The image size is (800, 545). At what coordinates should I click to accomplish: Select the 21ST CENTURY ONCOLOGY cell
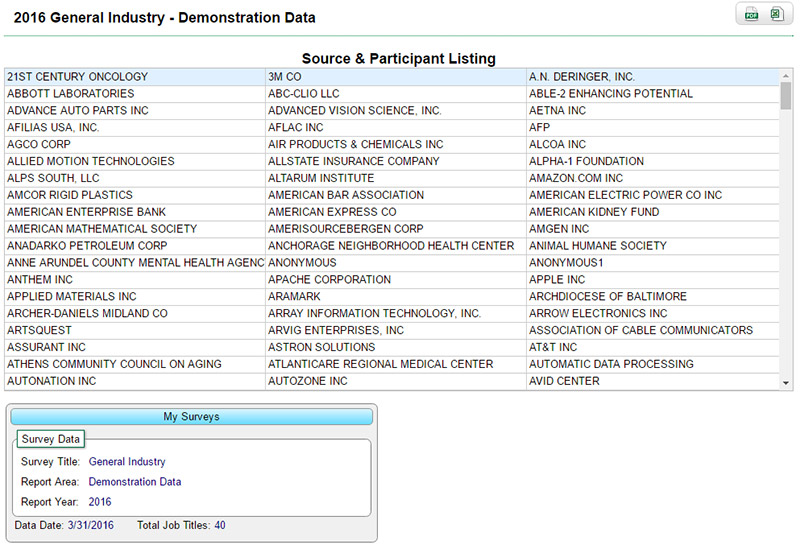135,77
